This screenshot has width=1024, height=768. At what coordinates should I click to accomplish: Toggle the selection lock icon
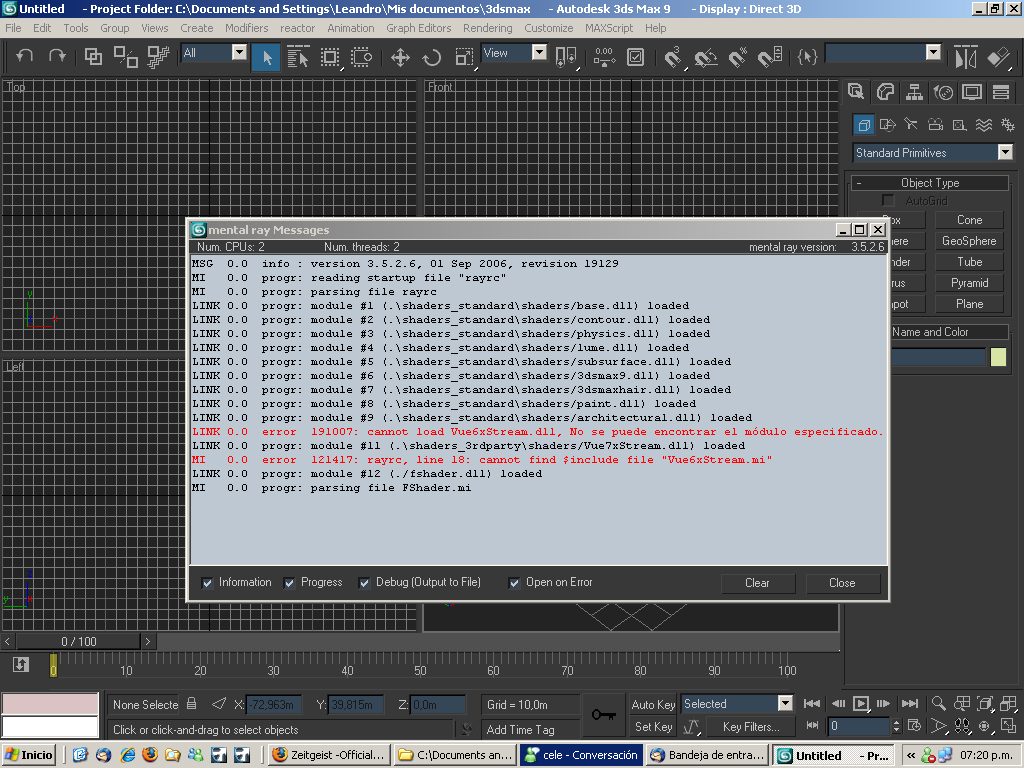(191, 704)
